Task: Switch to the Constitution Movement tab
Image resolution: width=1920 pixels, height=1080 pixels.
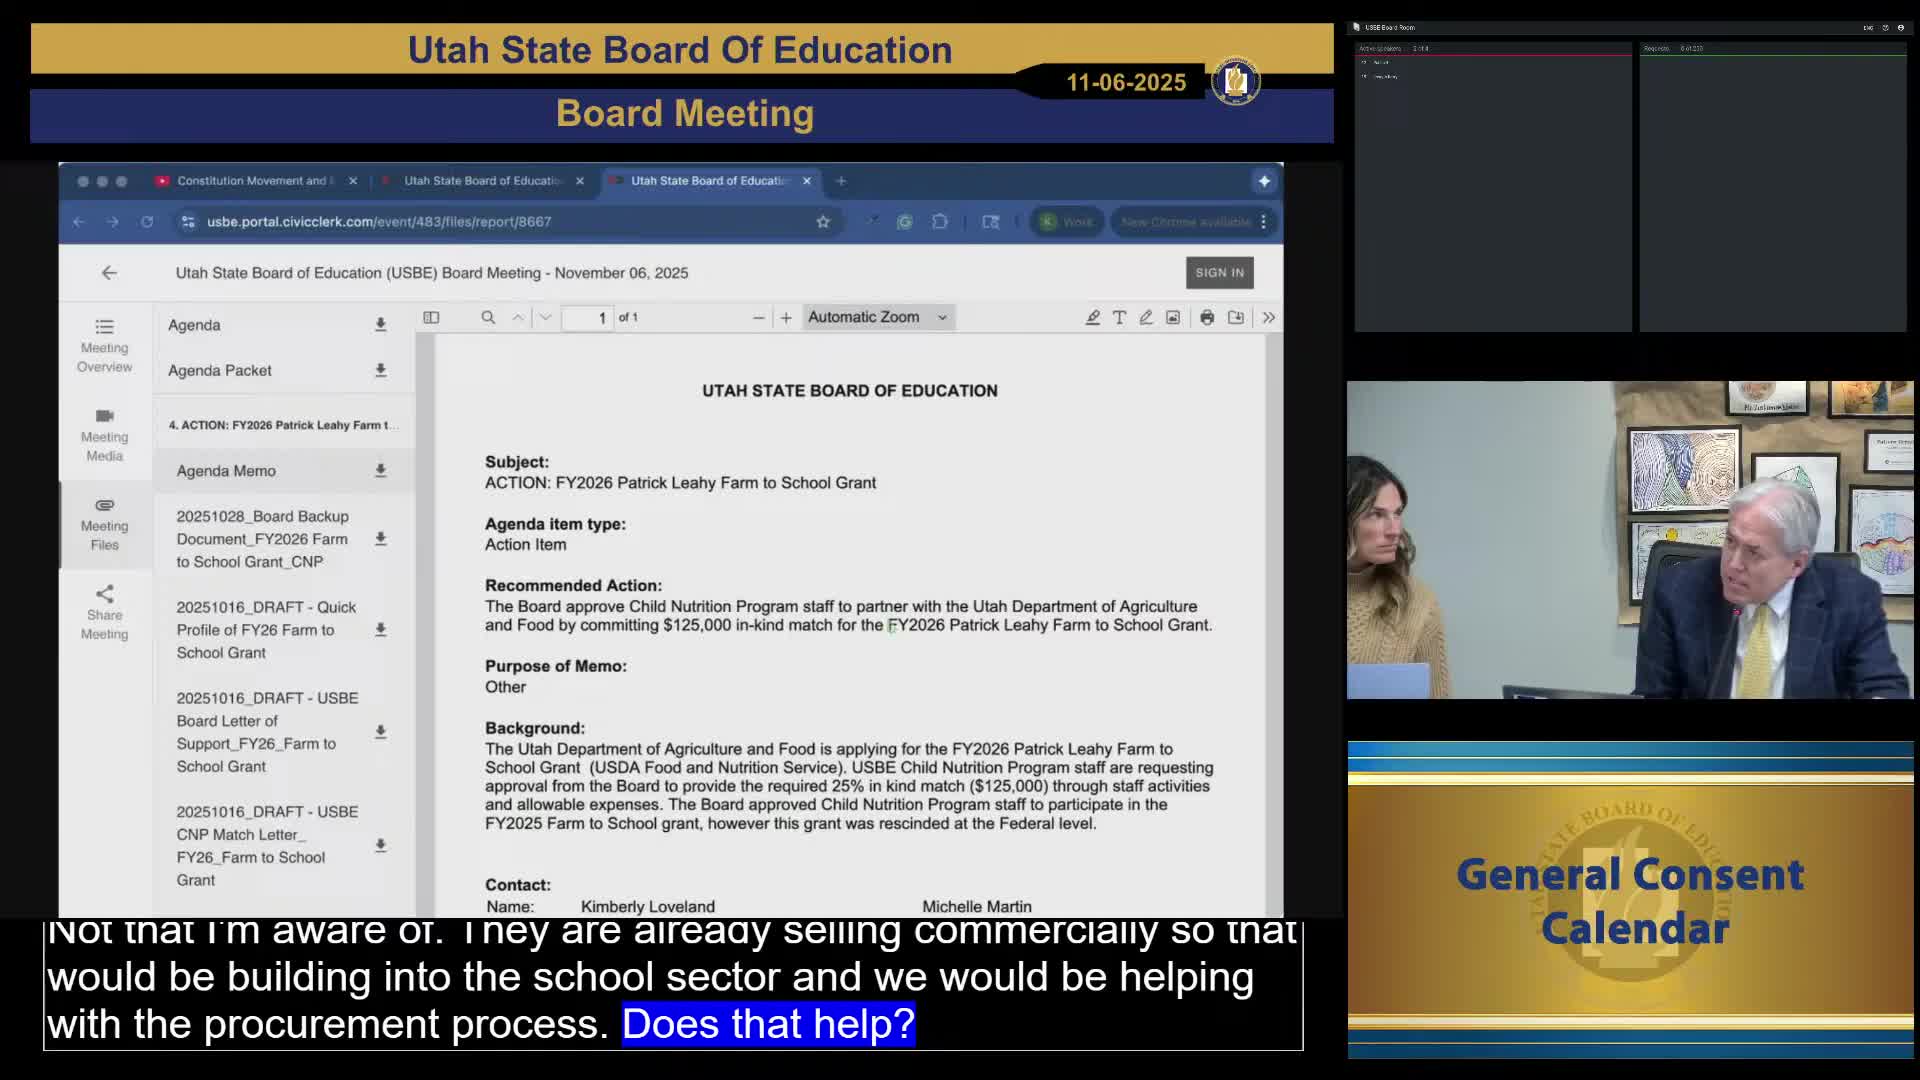Action: 250,181
